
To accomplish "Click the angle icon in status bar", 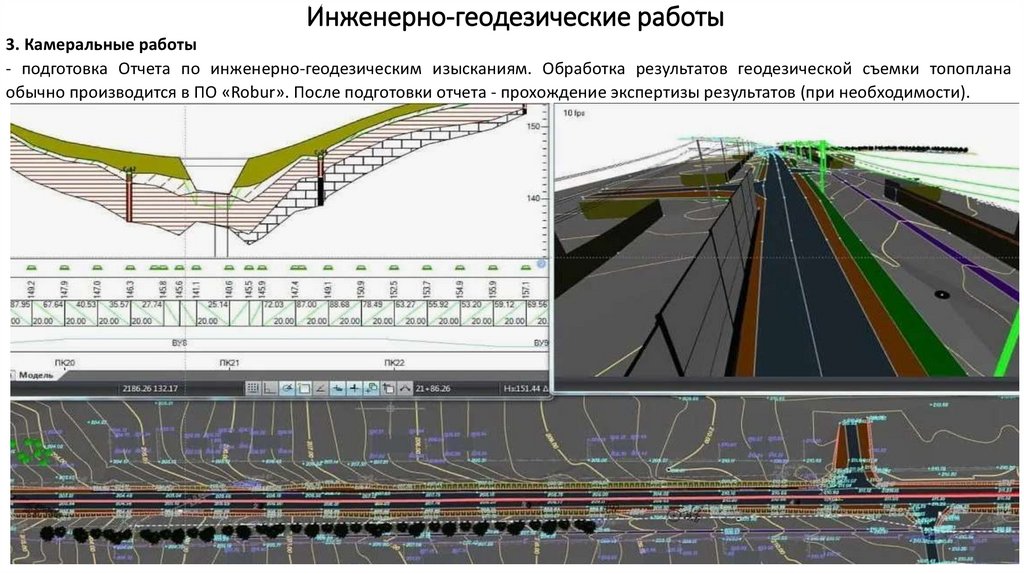I will coord(321,388).
